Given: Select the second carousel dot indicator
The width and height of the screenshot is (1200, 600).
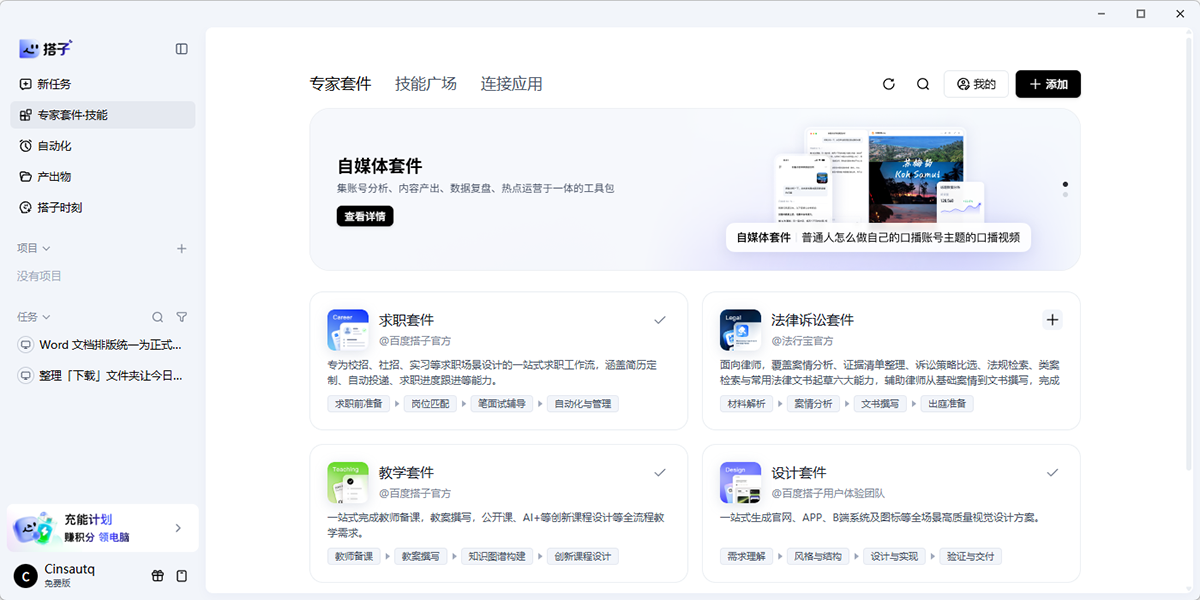Looking at the screenshot, I should (1065, 194).
